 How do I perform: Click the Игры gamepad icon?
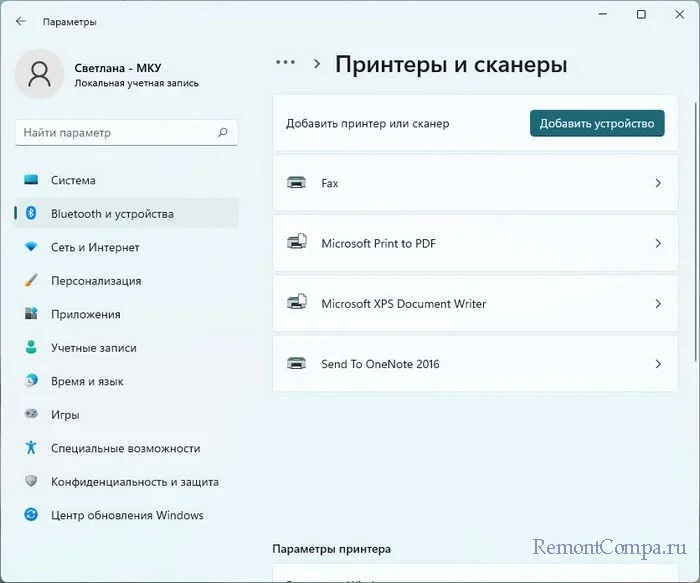[31, 414]
